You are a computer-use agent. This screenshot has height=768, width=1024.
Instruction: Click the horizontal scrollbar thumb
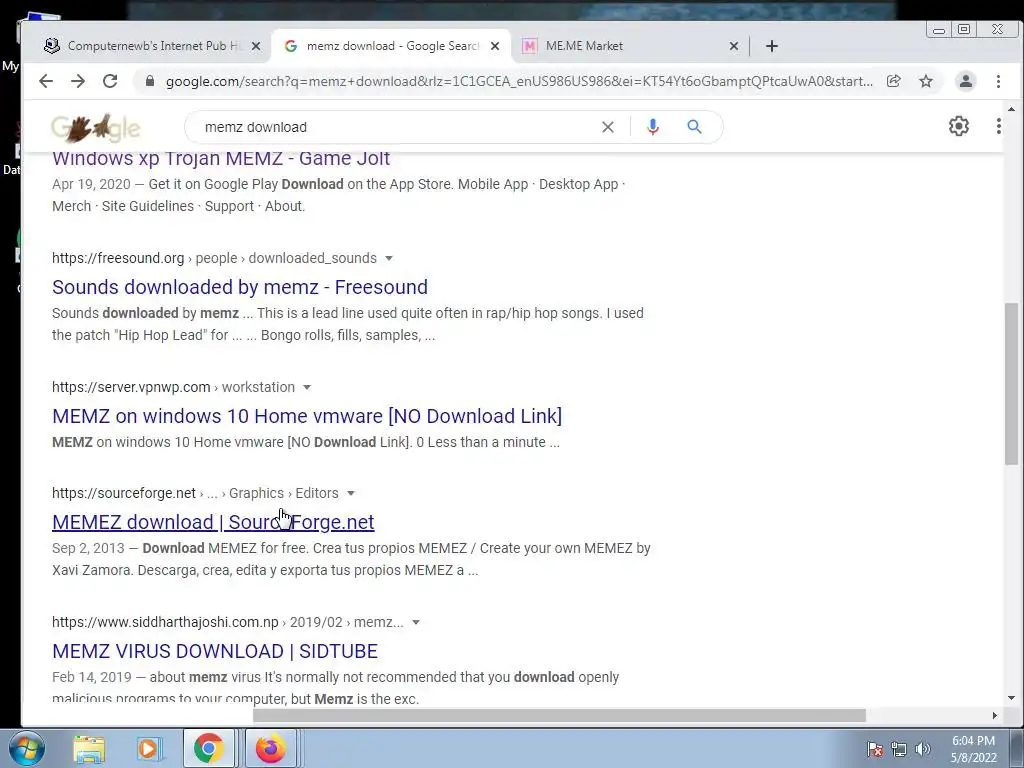pyautogui.click(x=559, y=716)
